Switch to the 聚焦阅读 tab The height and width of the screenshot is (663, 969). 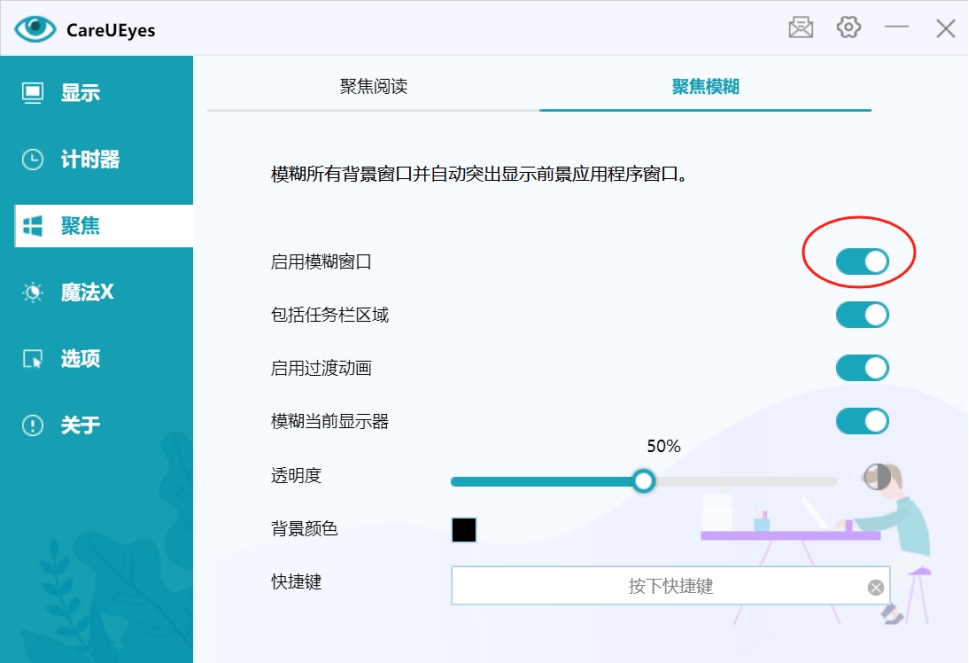point(373,87)
